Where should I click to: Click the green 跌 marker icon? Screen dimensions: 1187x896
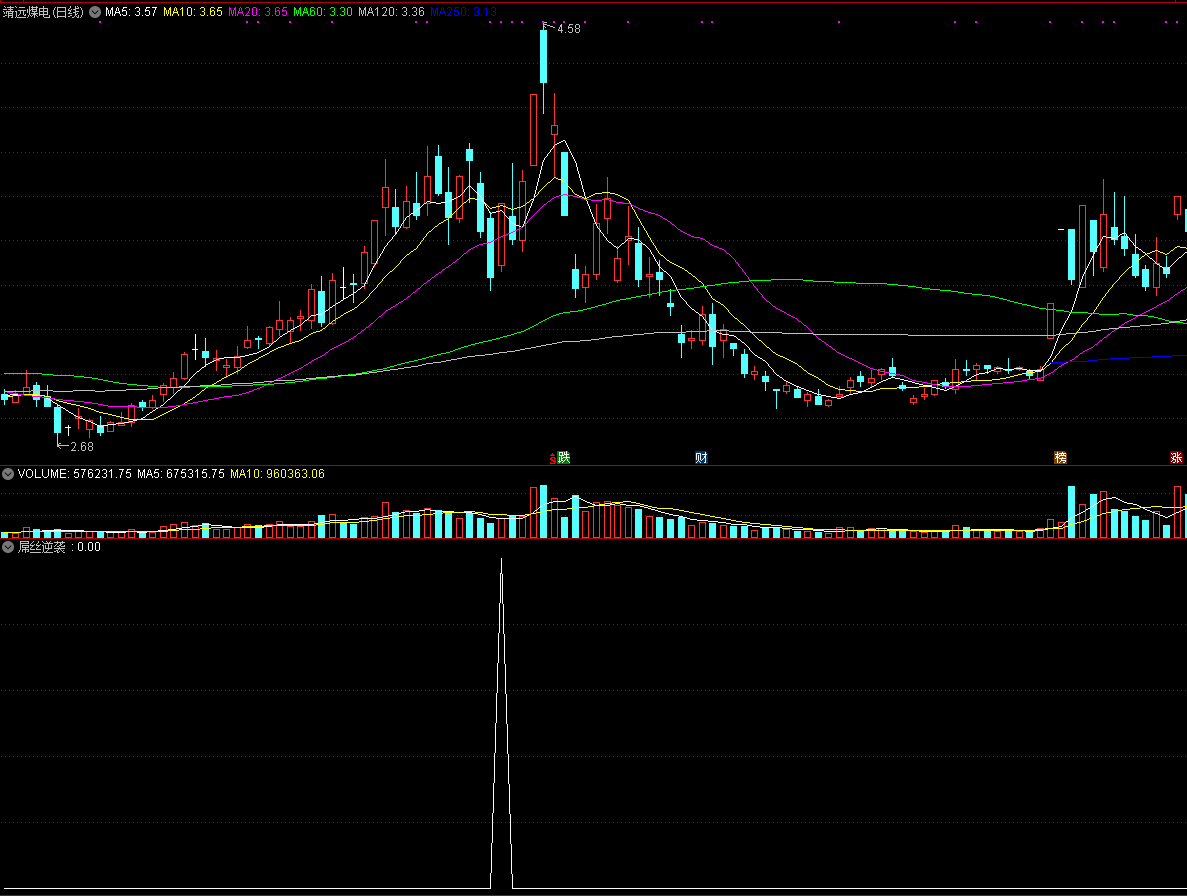[x=564, y=457]
